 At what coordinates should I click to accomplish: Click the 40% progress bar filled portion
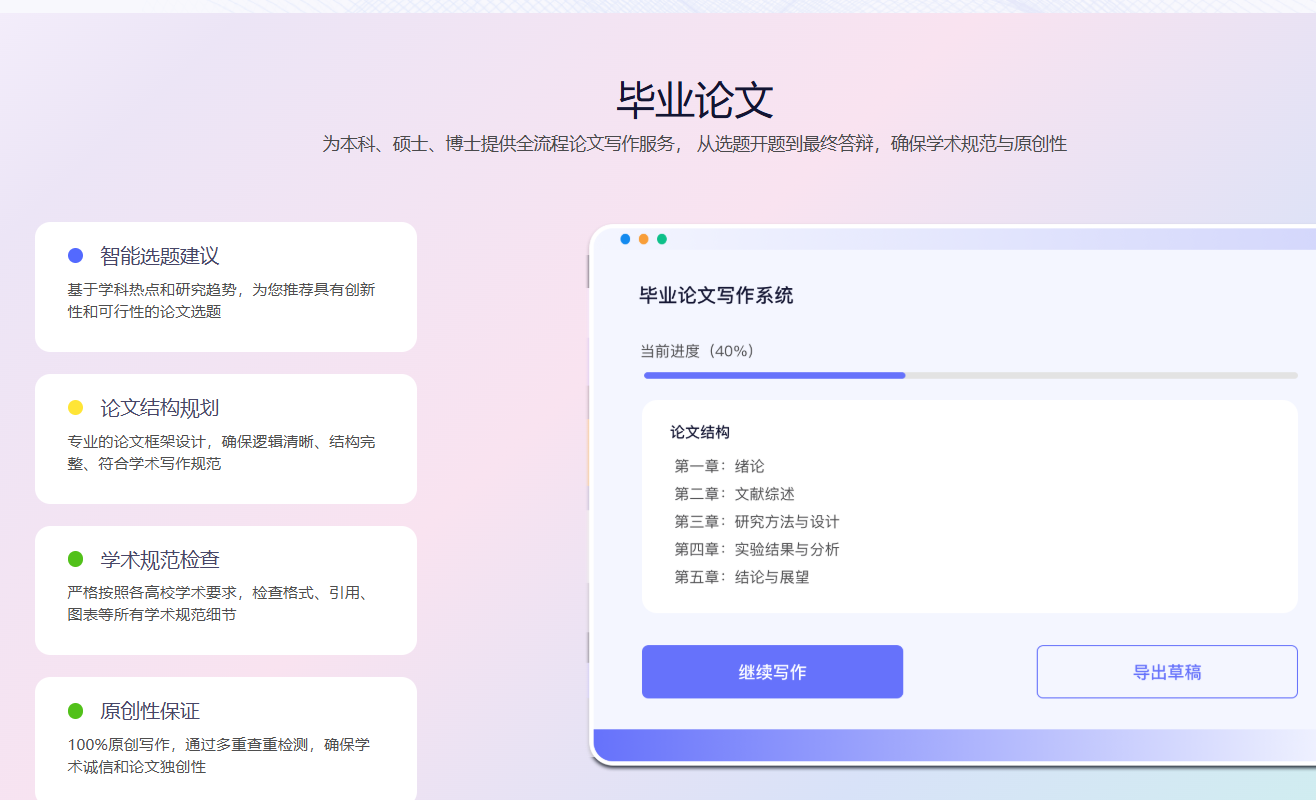pyautogui.click(x=775, y=375)
